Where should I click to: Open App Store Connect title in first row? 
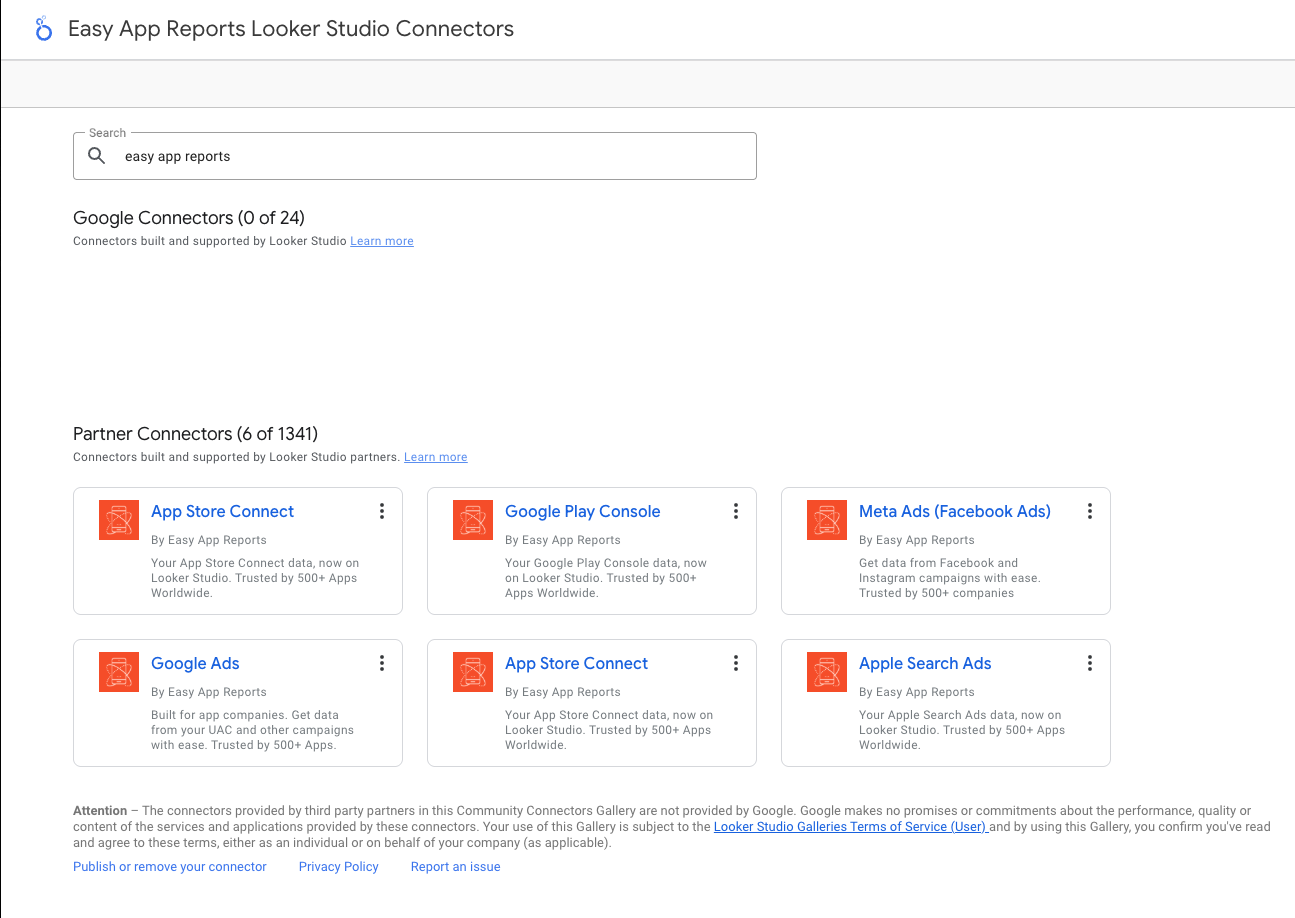click(222, 511)
